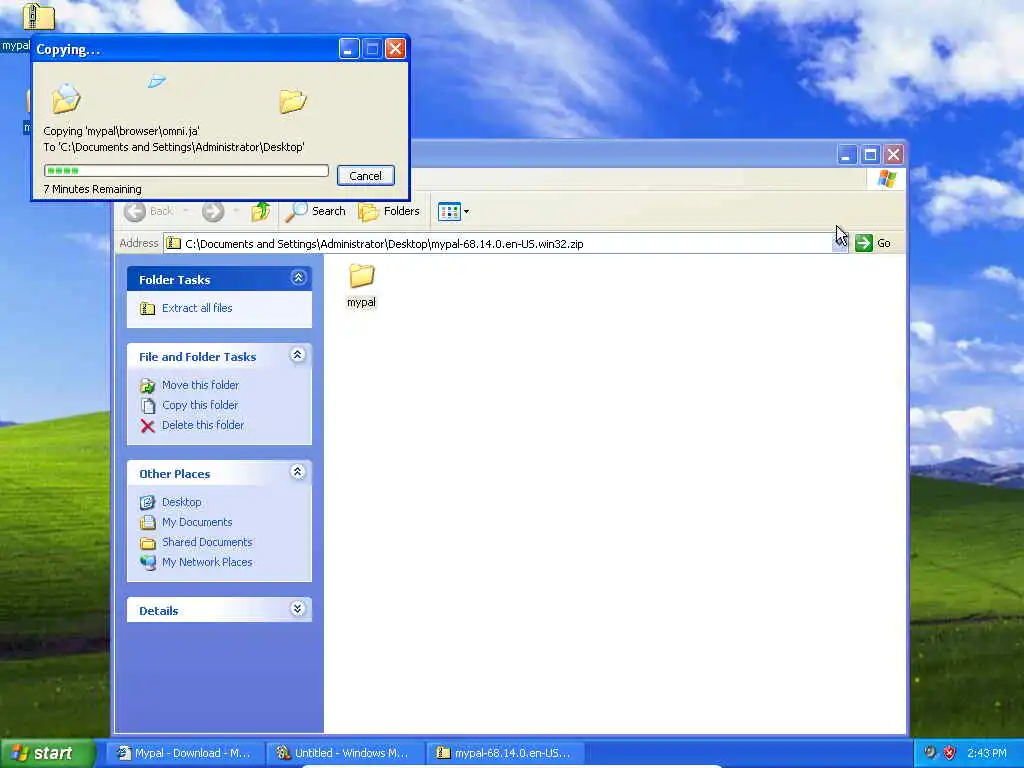1024x768 pixels.
Task: Click the Up folder toolbar icon
Action: (x=261, y=211)
